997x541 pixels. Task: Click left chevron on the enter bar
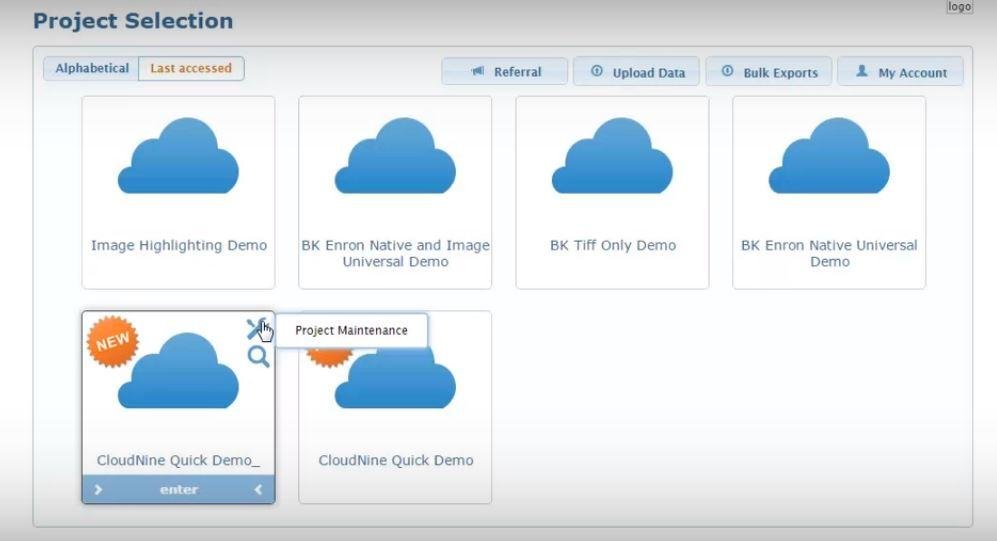[x=258, y=490]
